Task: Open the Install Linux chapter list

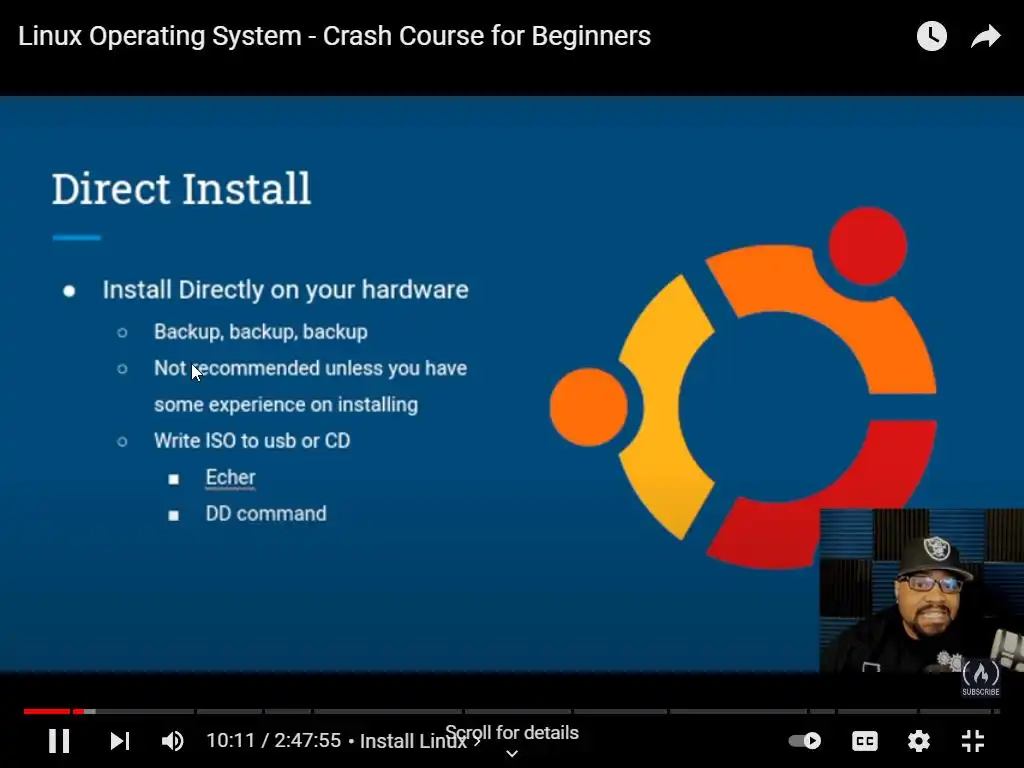Action: [x=420, y=741]
